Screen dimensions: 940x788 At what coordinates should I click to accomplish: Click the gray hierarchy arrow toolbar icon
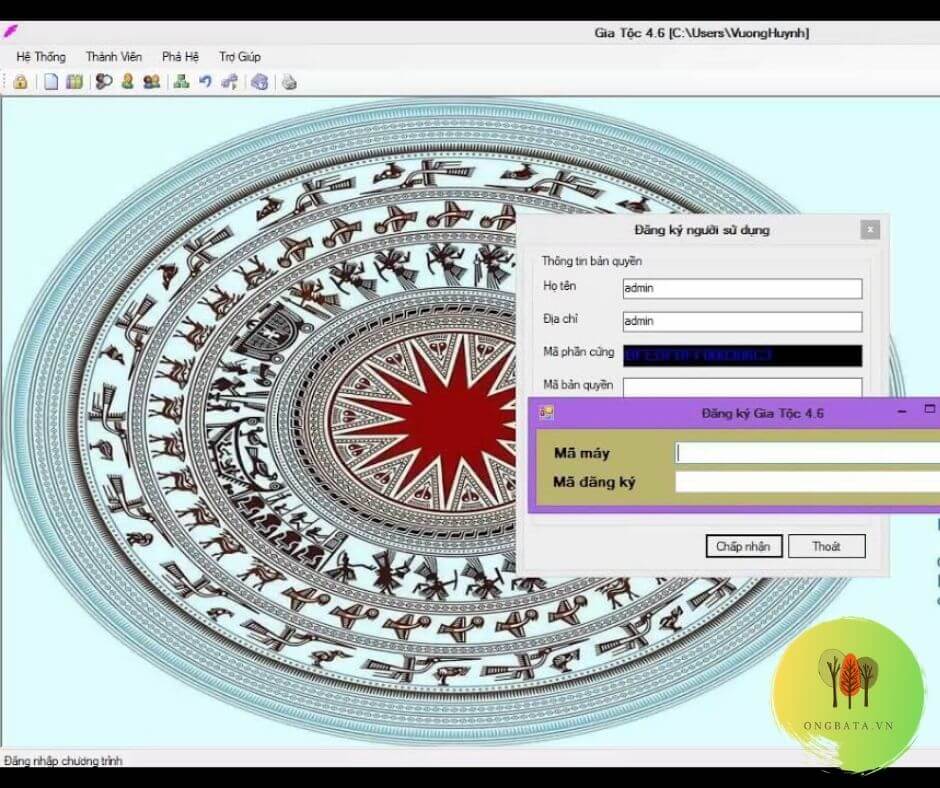(229, 82)
